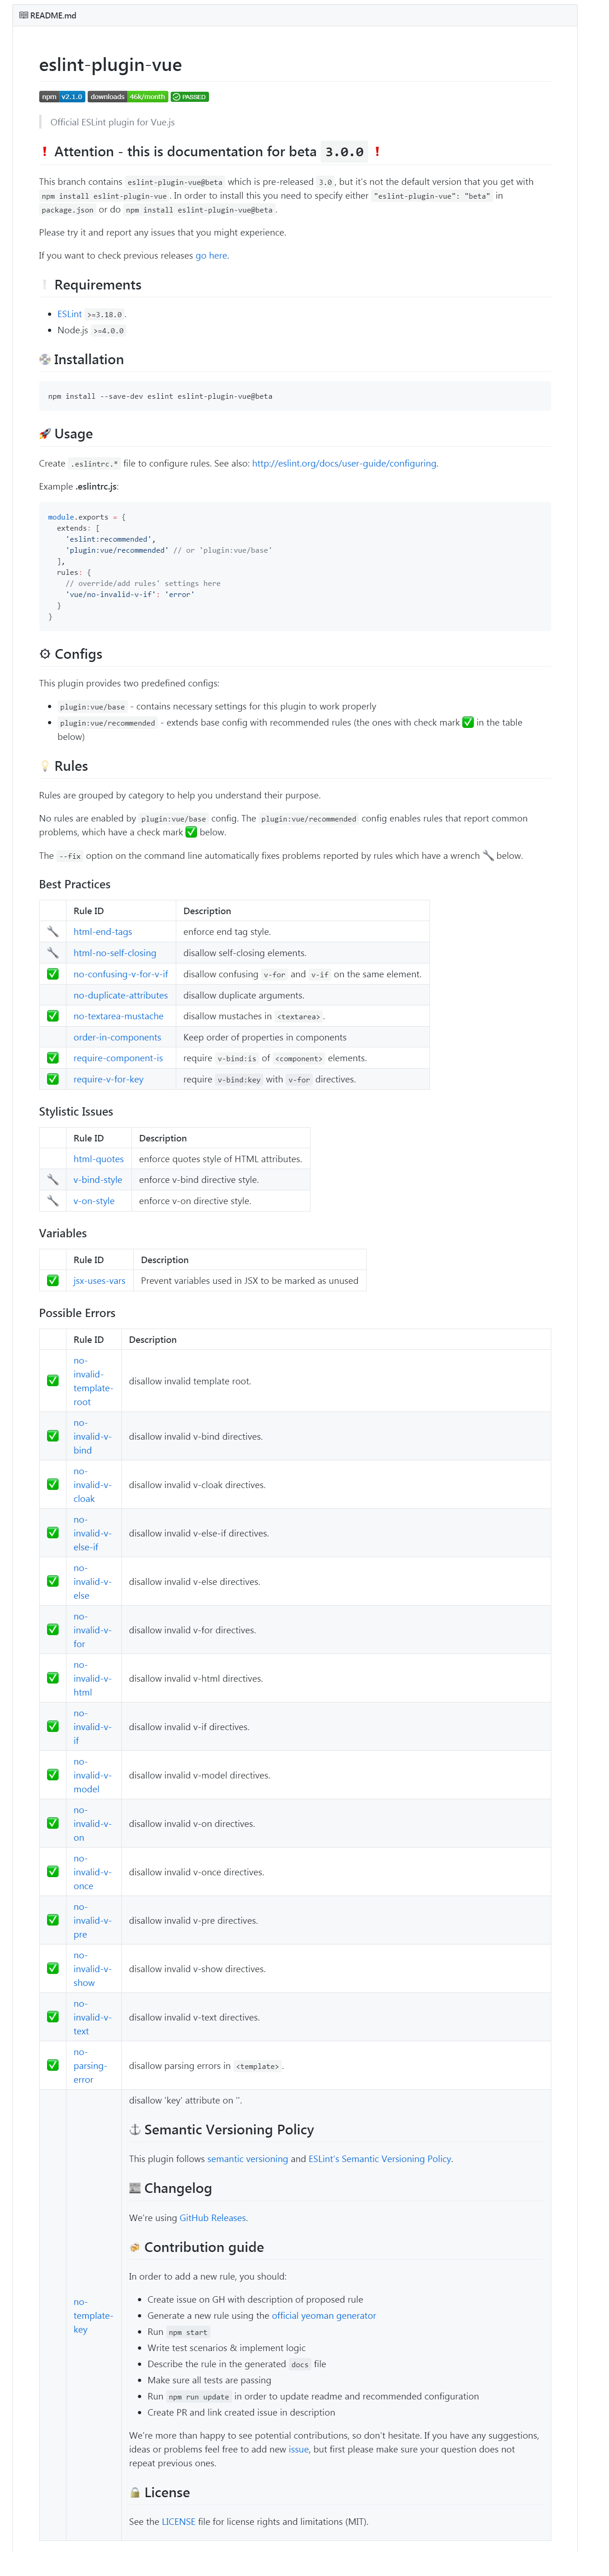The height and width of the screenshot is (2576, 609).
Task: Open the v-bind-style rule link
Action: [97, 1180]
